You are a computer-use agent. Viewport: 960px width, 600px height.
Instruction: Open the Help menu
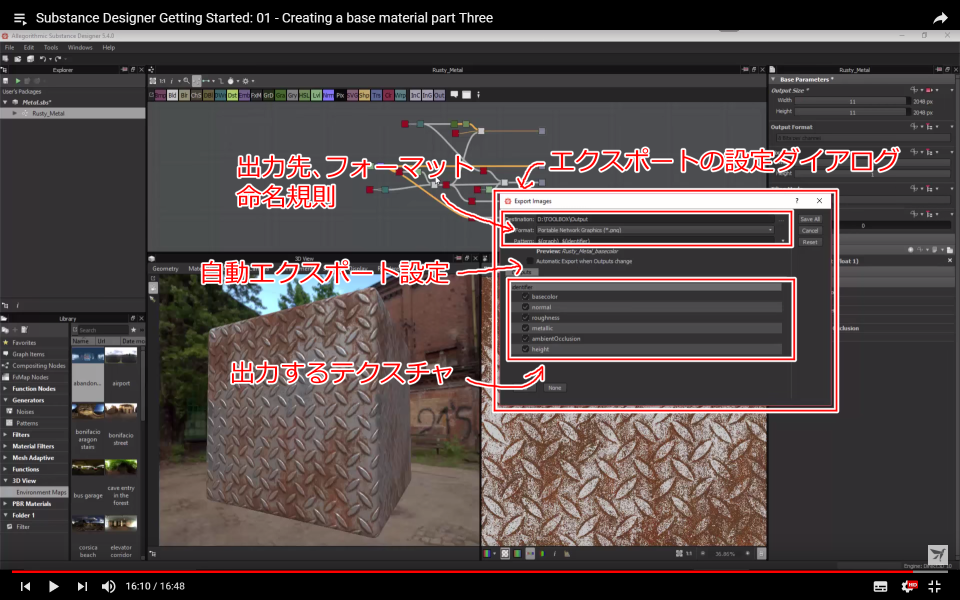click(x=108, y=47)
